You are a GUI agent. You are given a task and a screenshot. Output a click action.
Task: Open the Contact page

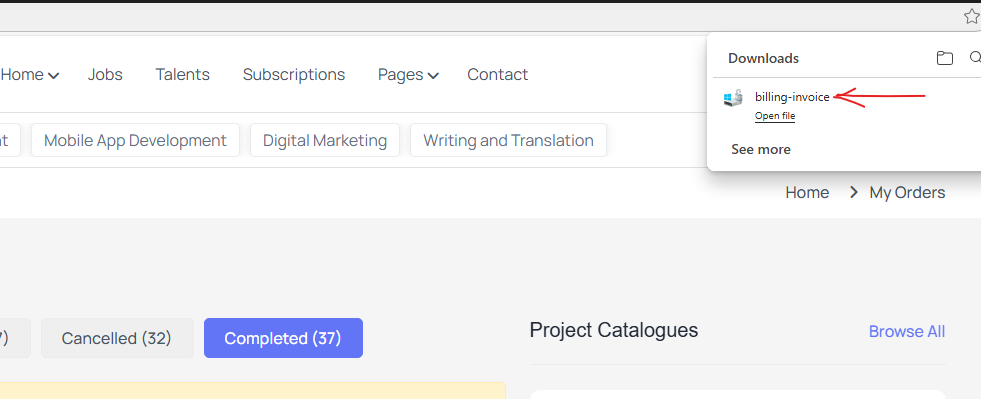pos(497,74)
